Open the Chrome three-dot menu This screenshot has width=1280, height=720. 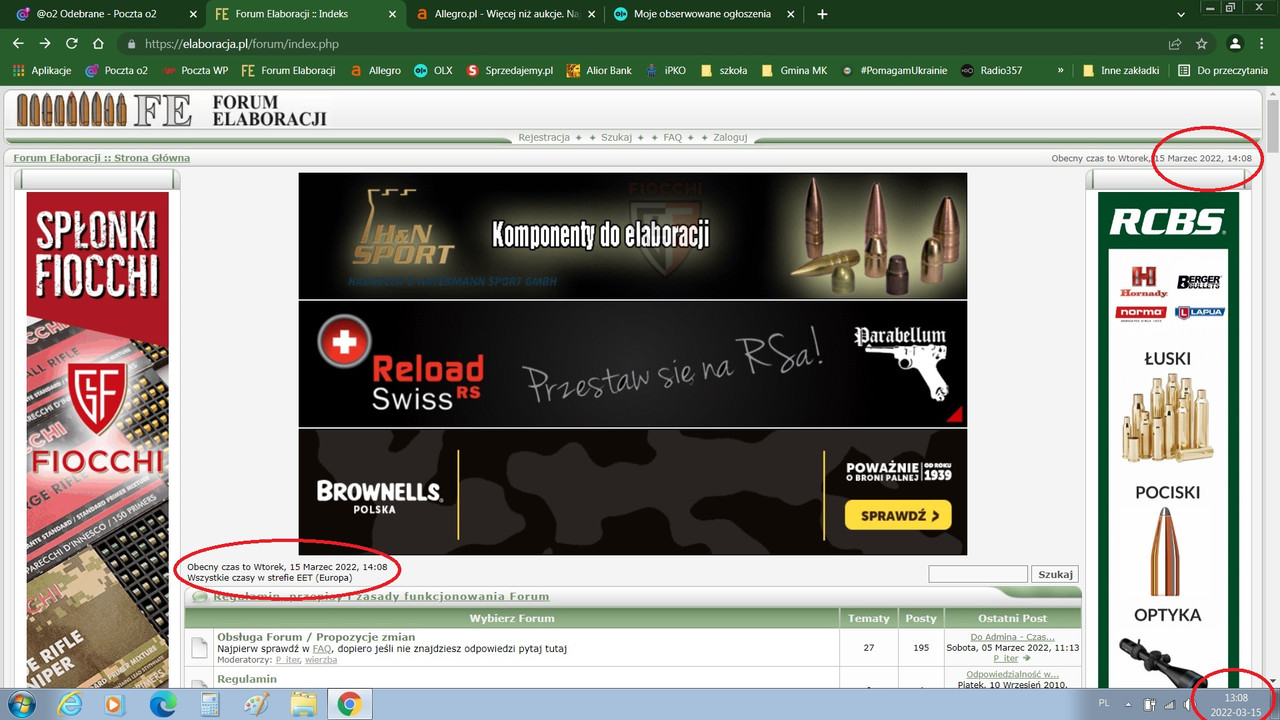click(x=1262, y=44)
